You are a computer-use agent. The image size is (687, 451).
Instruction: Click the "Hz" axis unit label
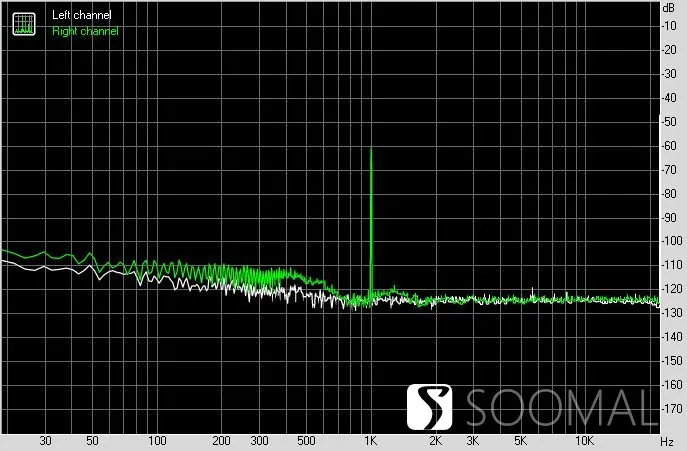coord(667,441)
